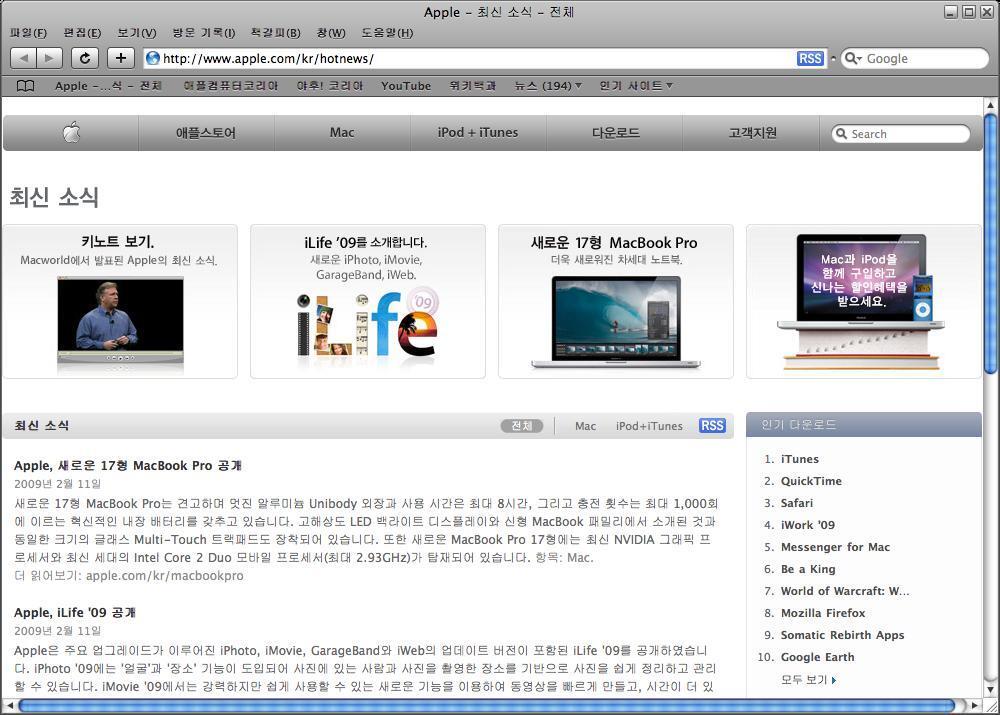The width and height of the screenshot is (1000, 715).
Task: Click the blue RSS badge in the news section header
Action: (x=712, y=425)
